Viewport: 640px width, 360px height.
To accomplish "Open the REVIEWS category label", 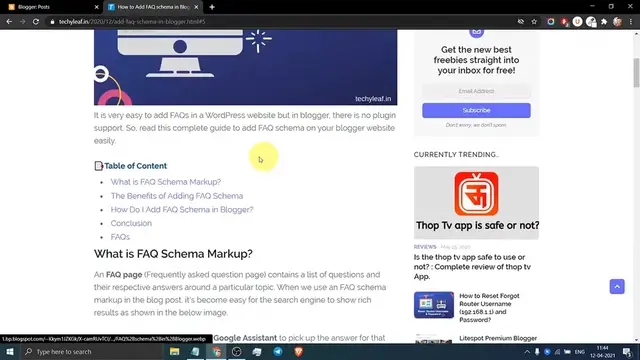I will click(425, 247).
